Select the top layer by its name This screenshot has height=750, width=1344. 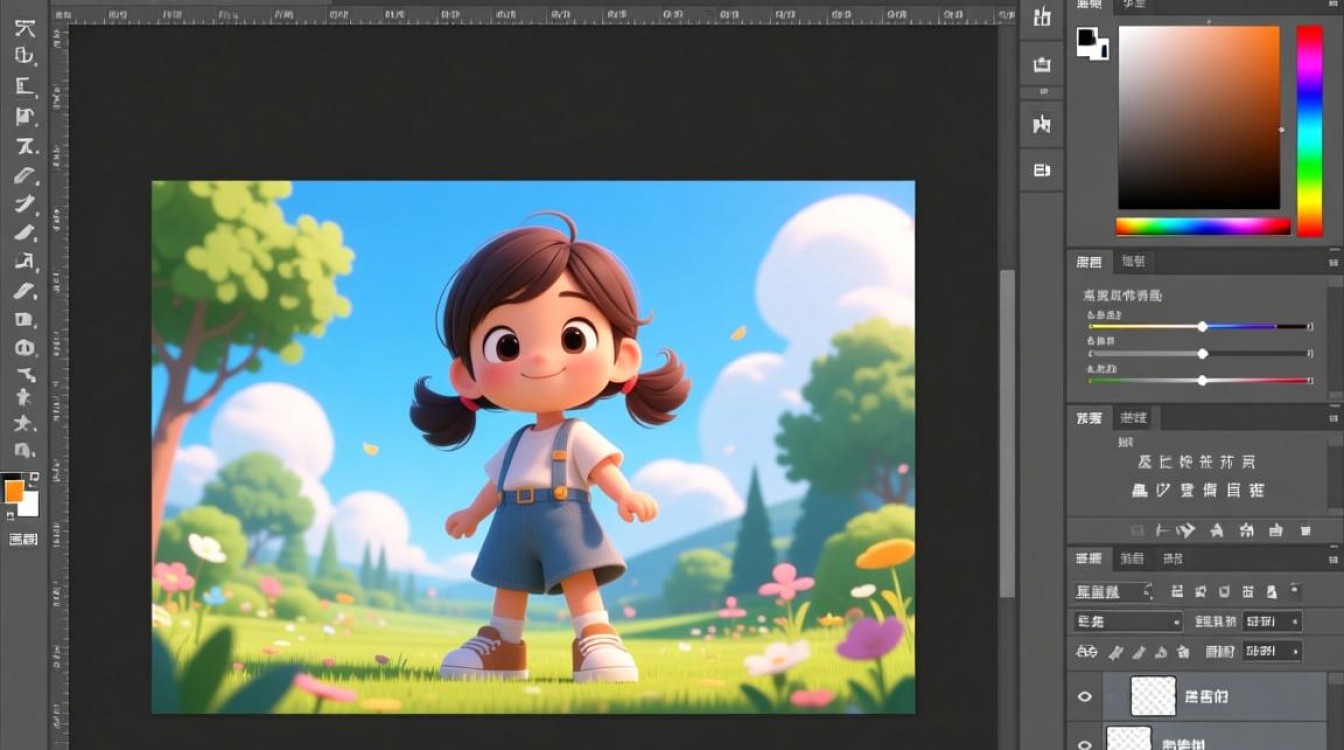click(x=1206, y=697)
